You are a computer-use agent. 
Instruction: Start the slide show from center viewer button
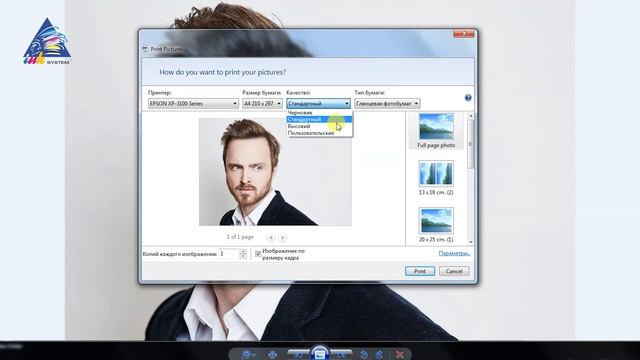[320, 353]
